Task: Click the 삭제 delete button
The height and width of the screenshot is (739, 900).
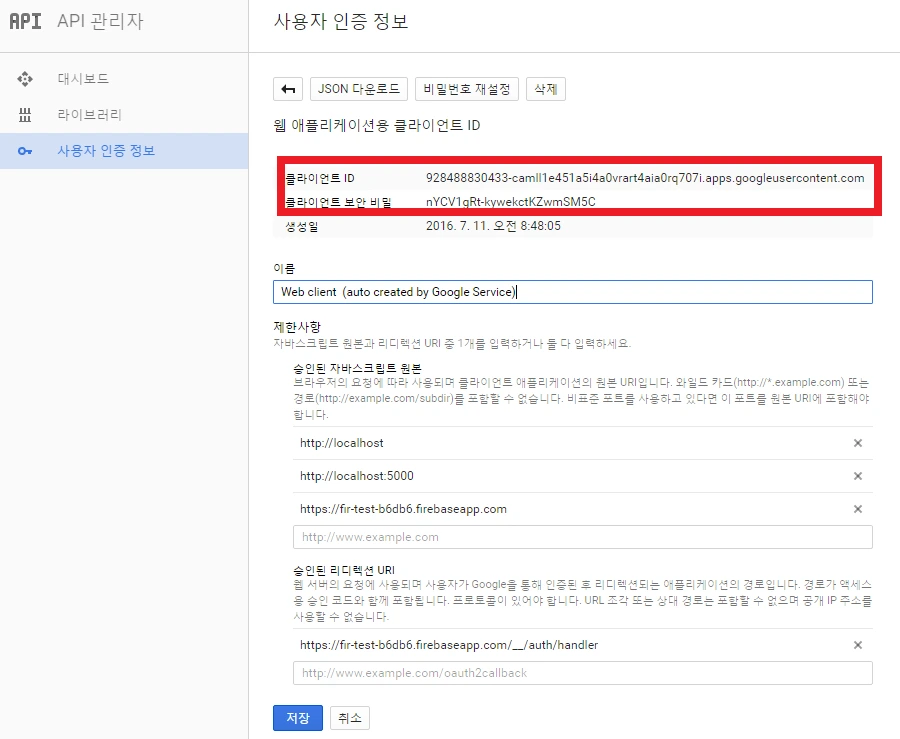Action: tap(545, 88)
